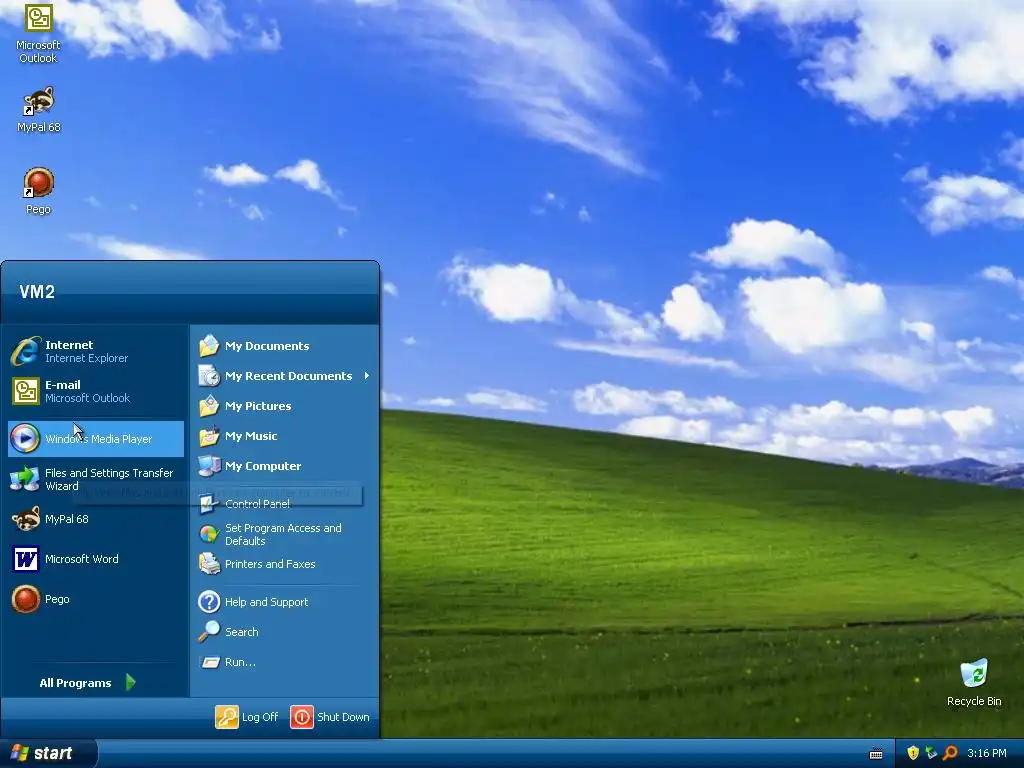Launch Pego from Start menu list
The image size is (1024, 768).
[x=96, y=599]
